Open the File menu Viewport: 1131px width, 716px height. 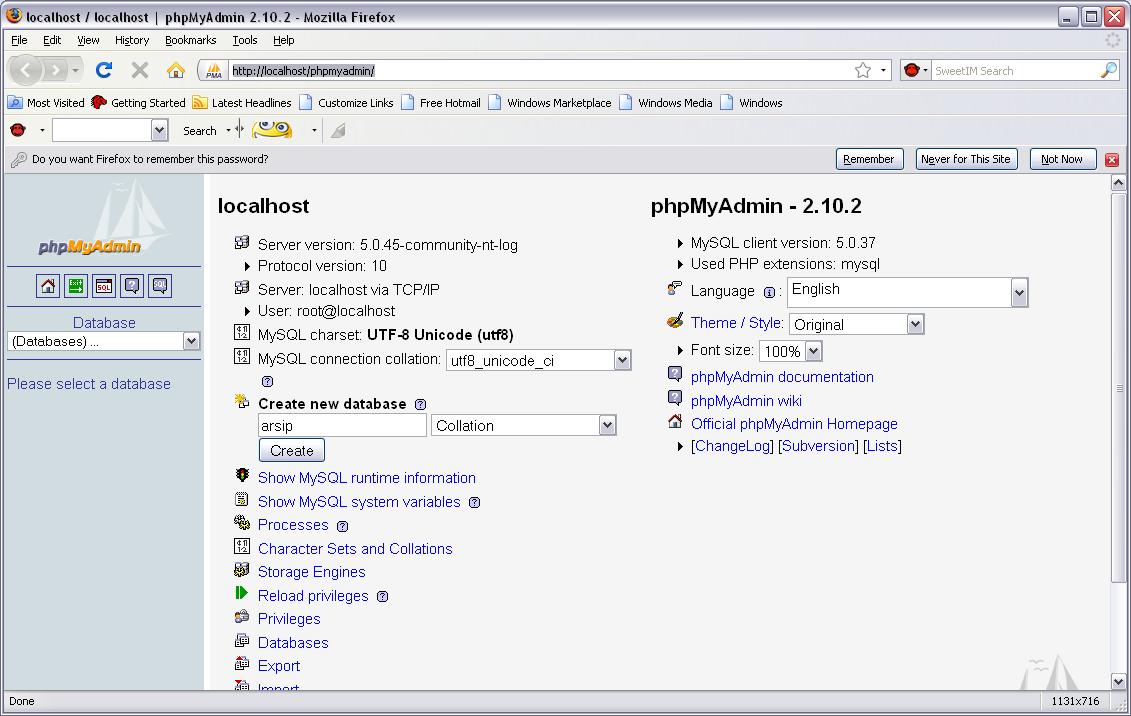tap(19, 40)
